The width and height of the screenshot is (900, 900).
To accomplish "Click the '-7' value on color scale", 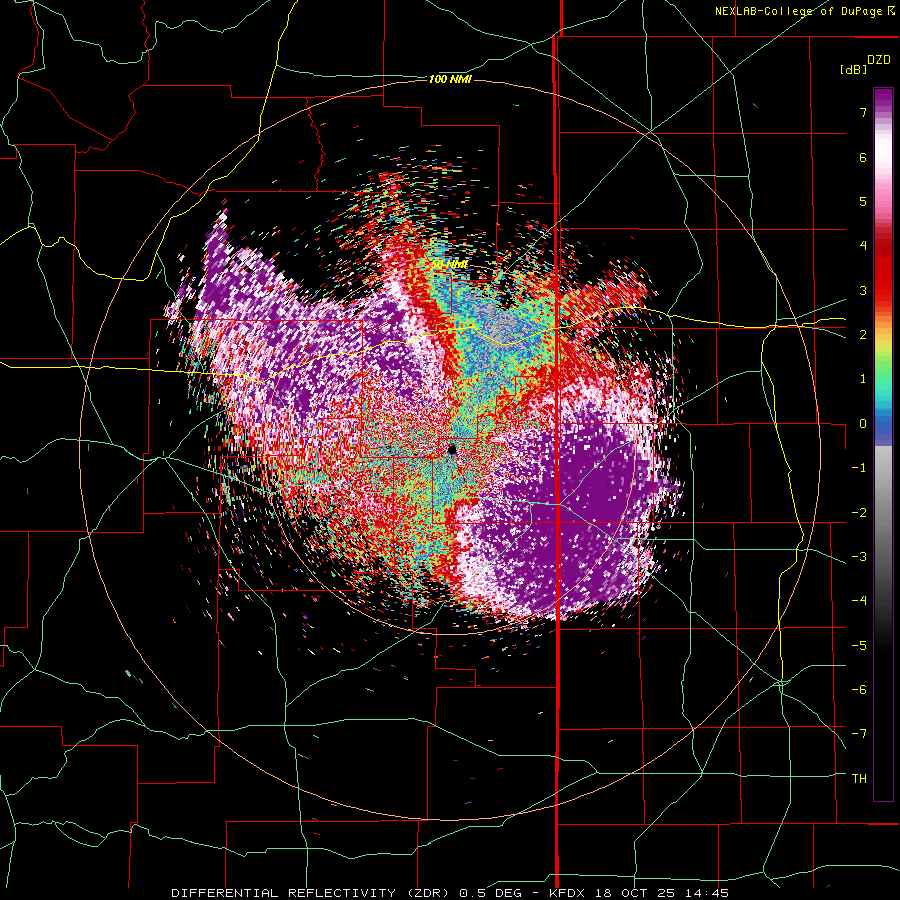I will (x=859, y=734).
